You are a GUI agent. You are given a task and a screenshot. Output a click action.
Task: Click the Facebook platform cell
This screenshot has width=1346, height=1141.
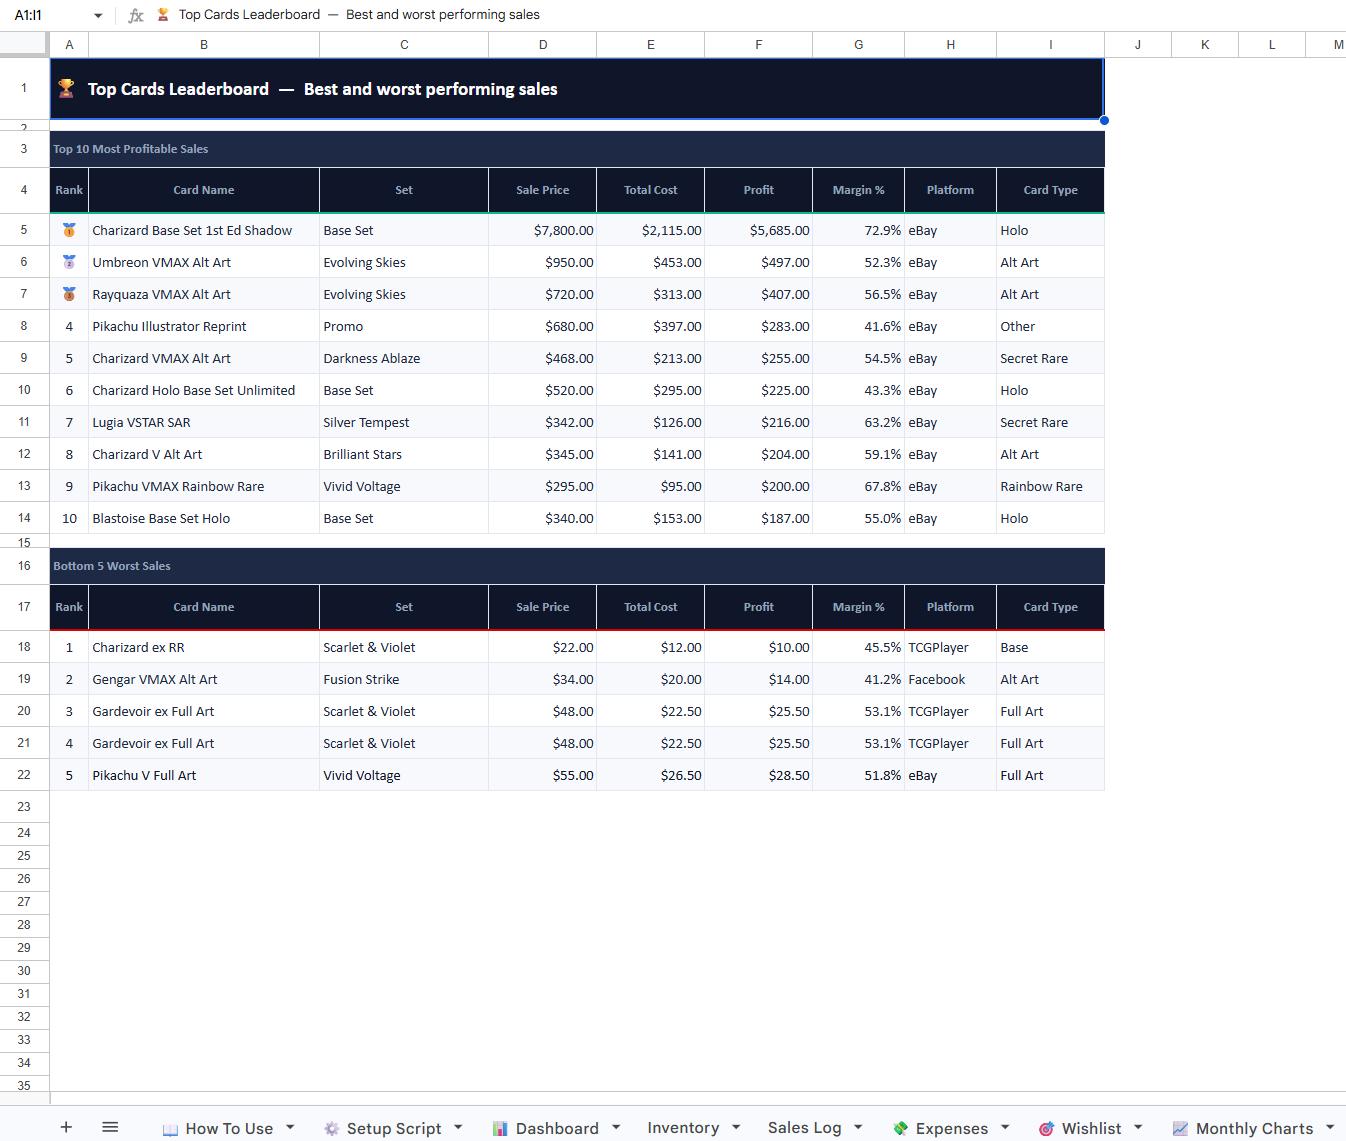click(950, 679)
